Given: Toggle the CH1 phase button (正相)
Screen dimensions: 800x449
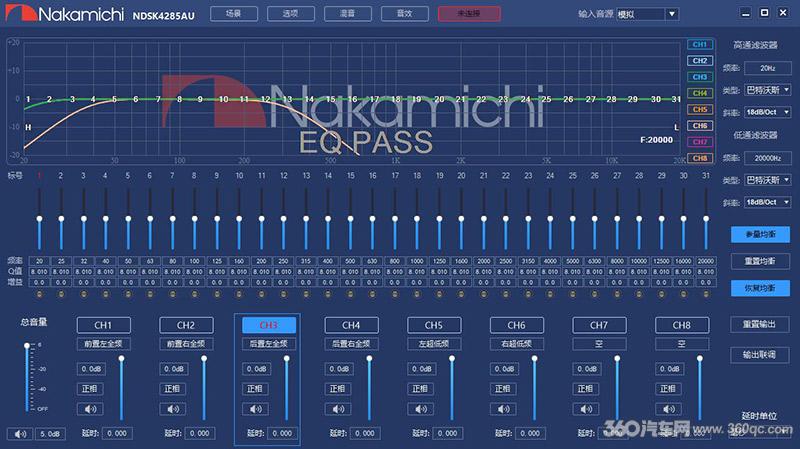Looking at the screenshot, I should pos(90,389).
